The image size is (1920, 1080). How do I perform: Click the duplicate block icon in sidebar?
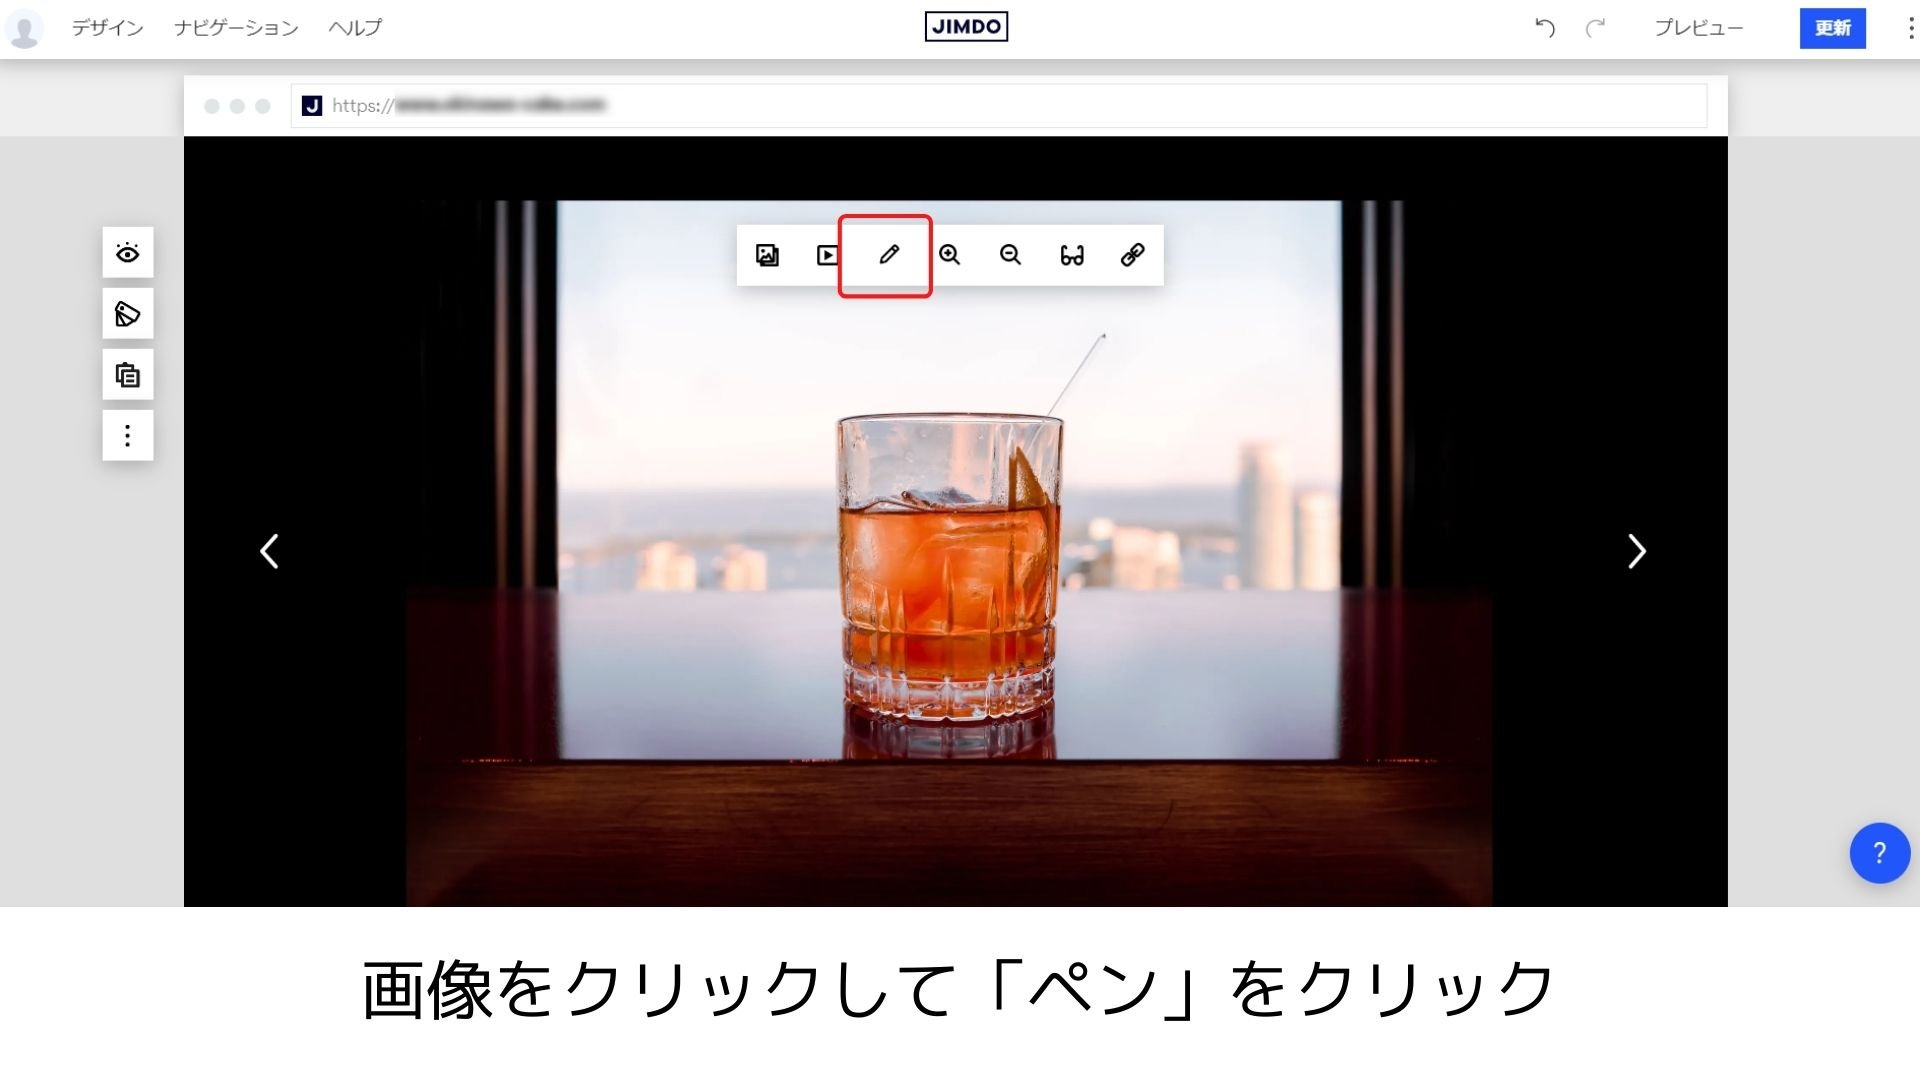point(128,375)
